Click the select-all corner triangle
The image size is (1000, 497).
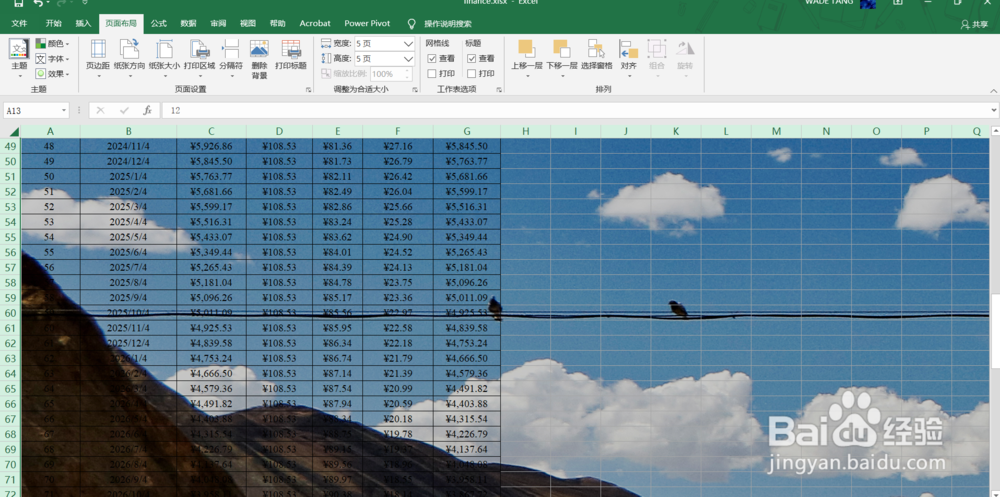tap(13, 131)
